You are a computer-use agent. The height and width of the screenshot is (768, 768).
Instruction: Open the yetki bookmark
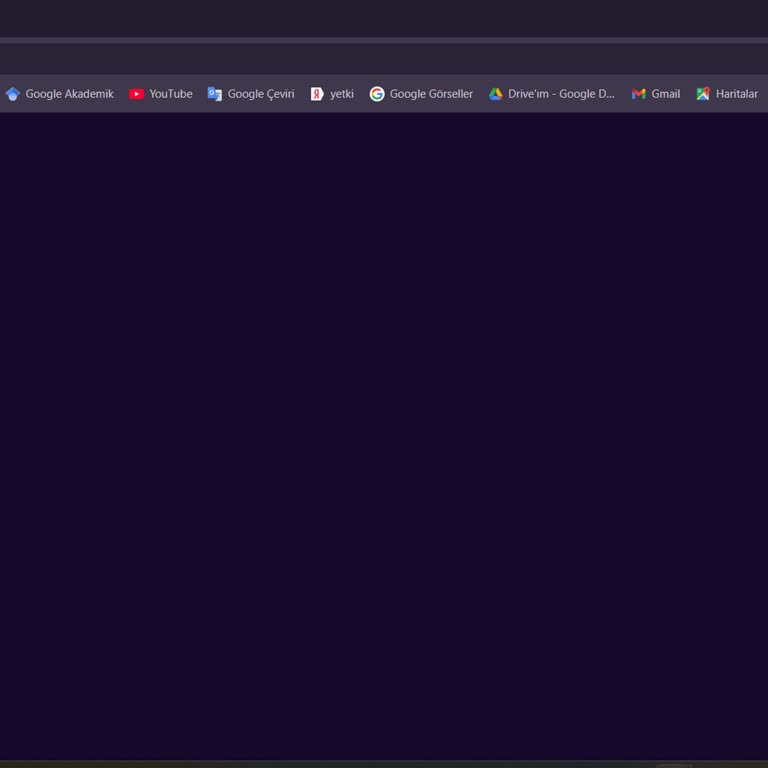point(332,94)
